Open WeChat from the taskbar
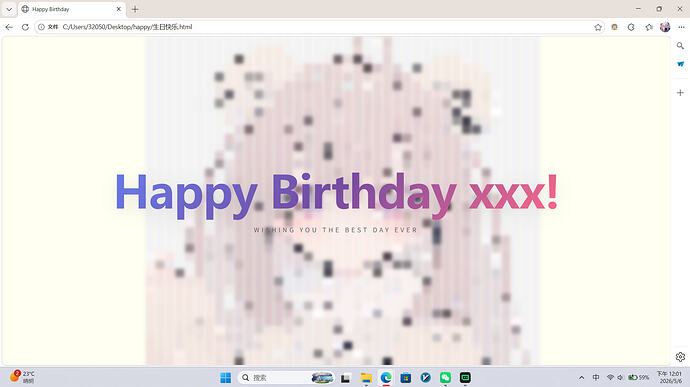 (x=445, y=378)
